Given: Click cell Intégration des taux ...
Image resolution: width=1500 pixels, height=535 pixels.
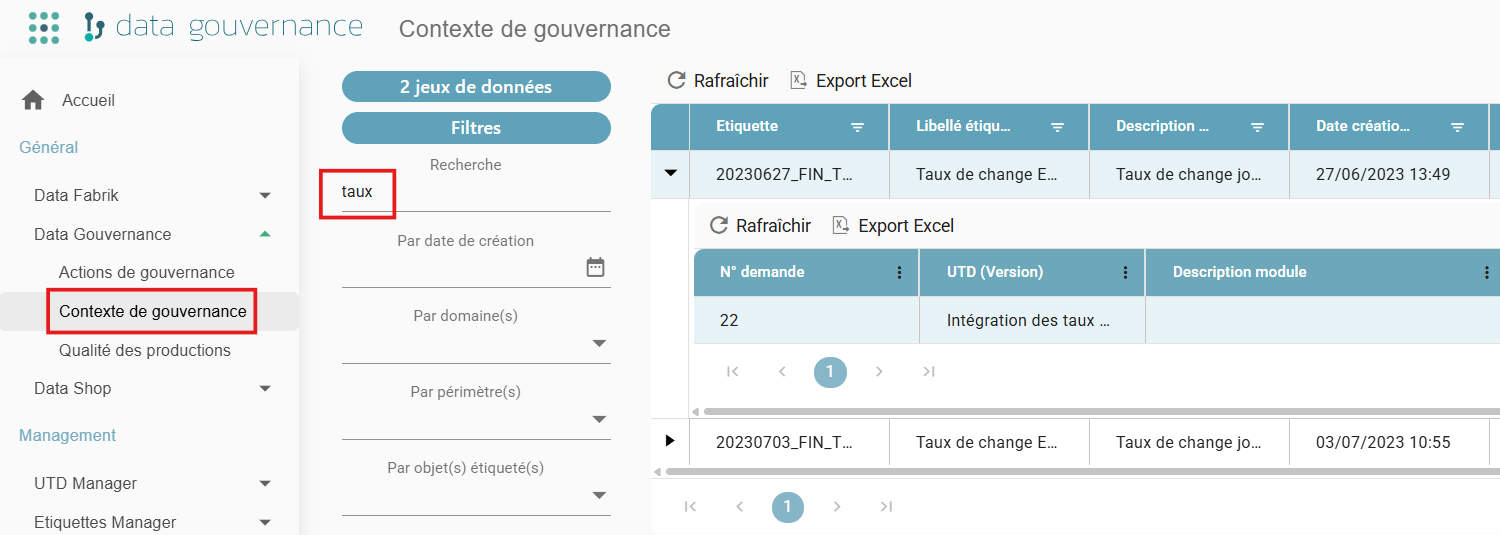Looking at the screenshot, I should coord(1032,321).
